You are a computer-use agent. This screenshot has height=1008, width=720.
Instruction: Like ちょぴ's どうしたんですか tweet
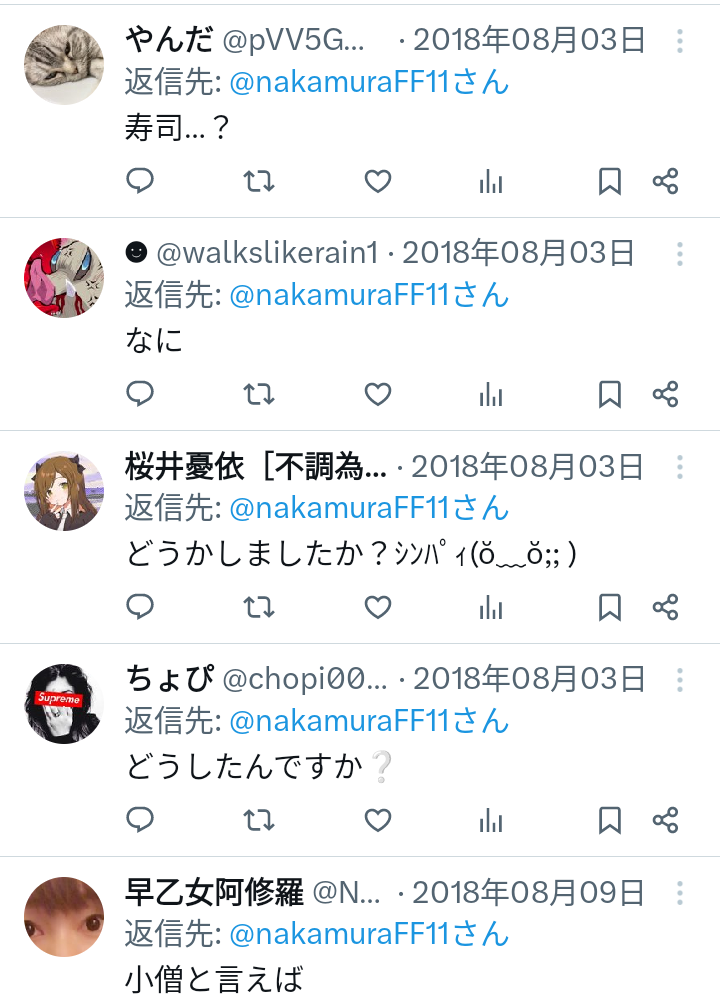click(378, 820)
